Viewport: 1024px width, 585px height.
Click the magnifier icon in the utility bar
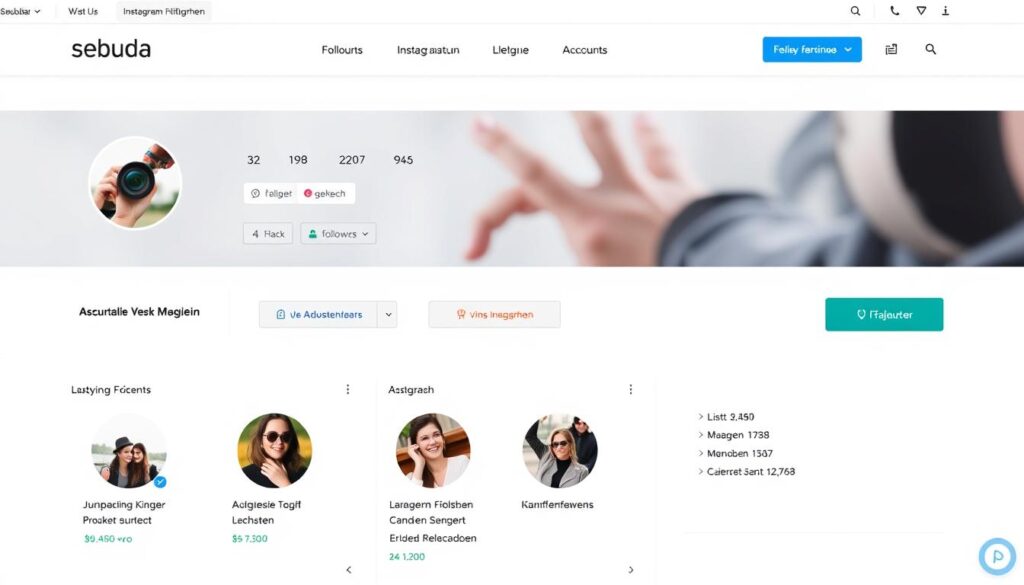pyautogui.click(x=855, y=11)
